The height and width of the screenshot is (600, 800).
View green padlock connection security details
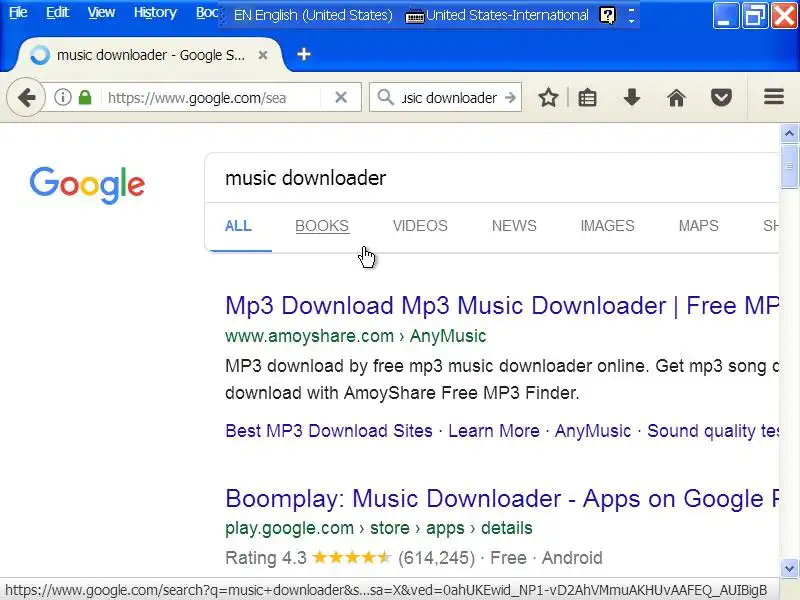tap(85, 97)
